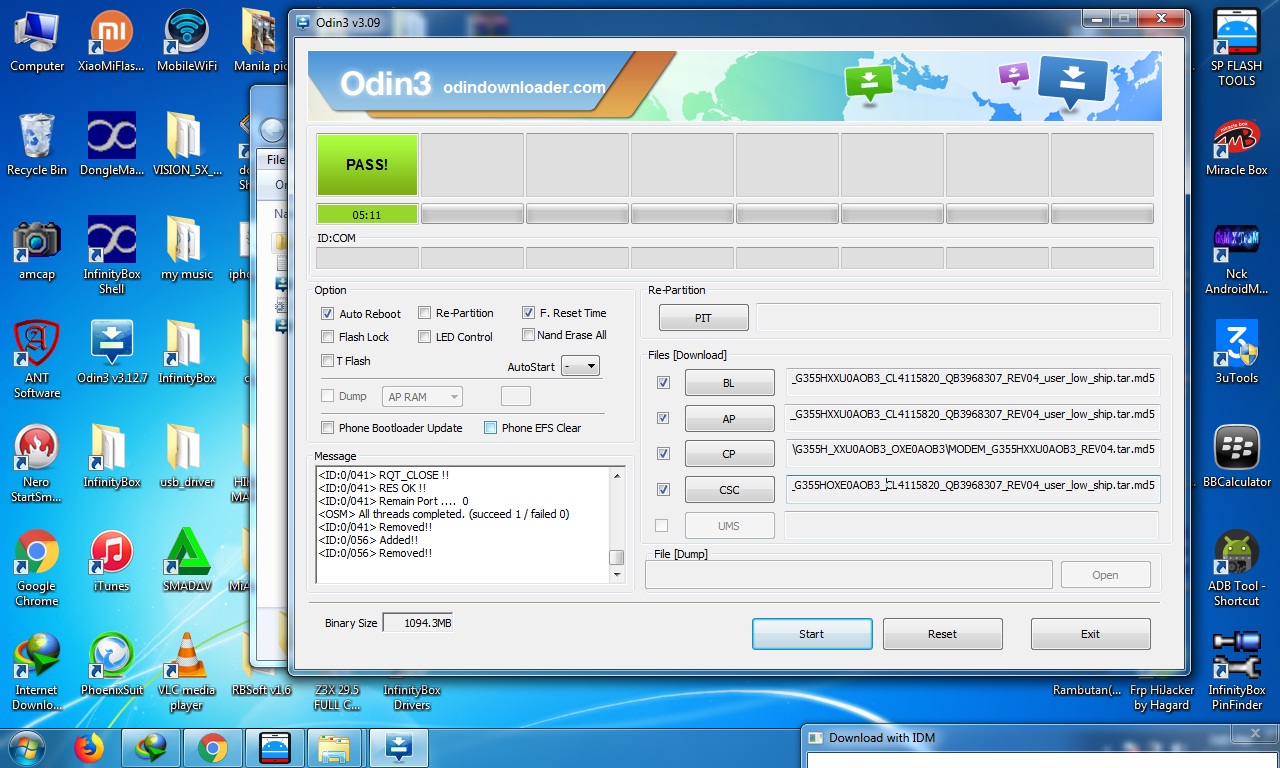This screenshot has height=768, width=1280.
Task: Click the CSC file button
Action: tap(729, 489)
